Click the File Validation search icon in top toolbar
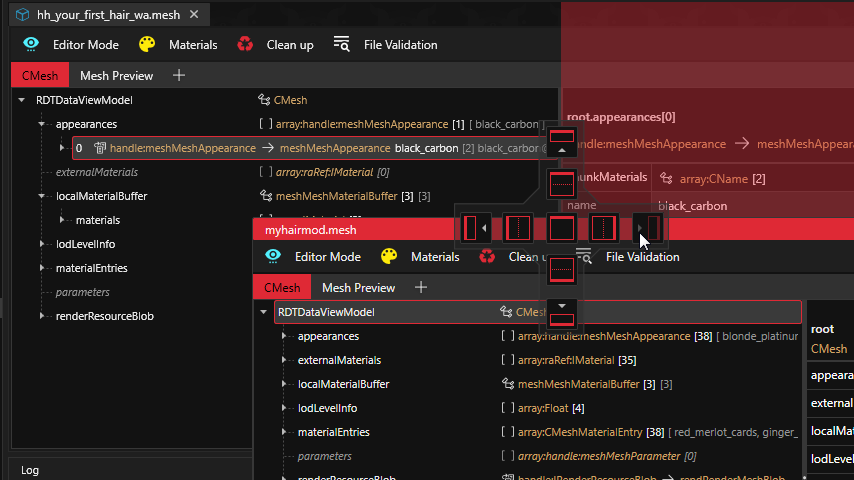The height and width of the screenshot is (480, 854). (342, 45)
